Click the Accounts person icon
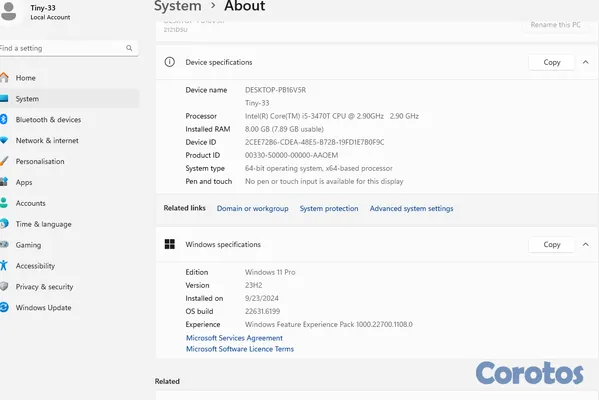599x400 pixels. pos(4,203)
